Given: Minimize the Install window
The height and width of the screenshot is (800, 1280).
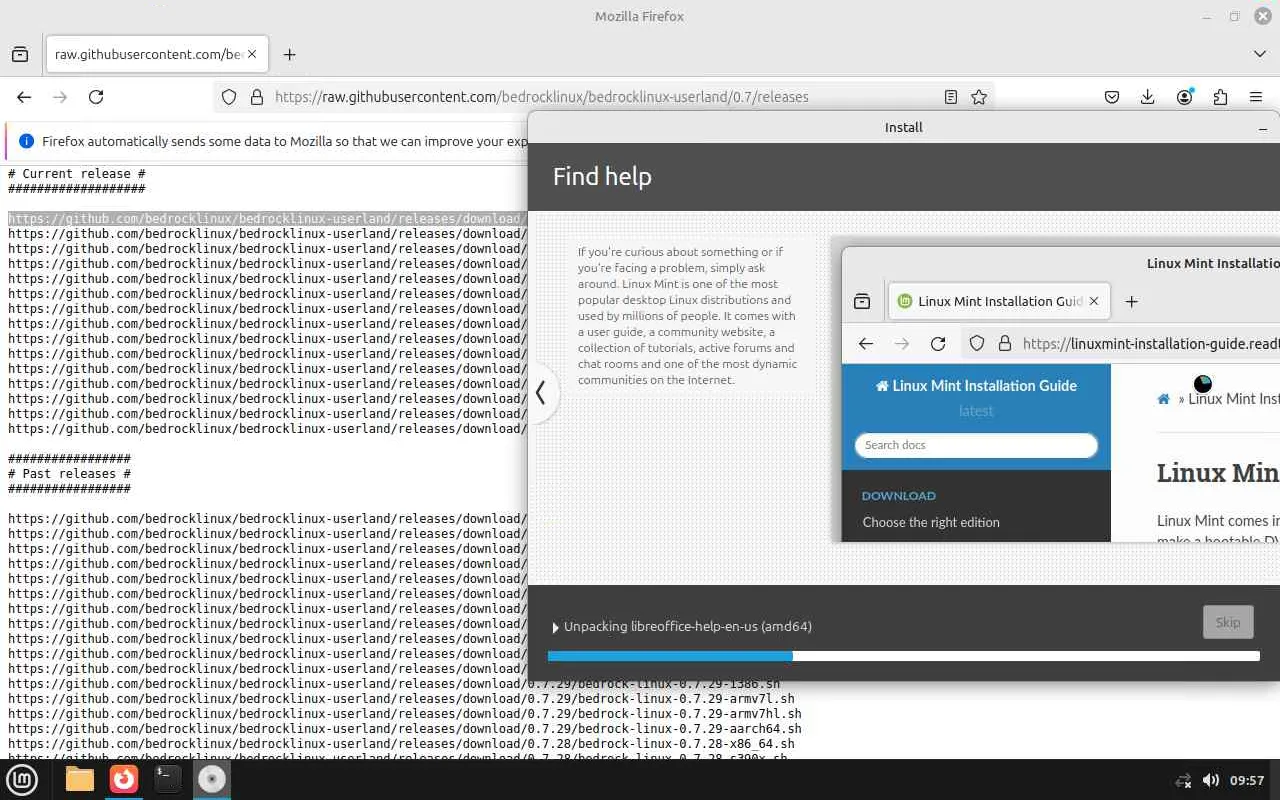Looking at the screenshot, I should (x=1263, y=128).
